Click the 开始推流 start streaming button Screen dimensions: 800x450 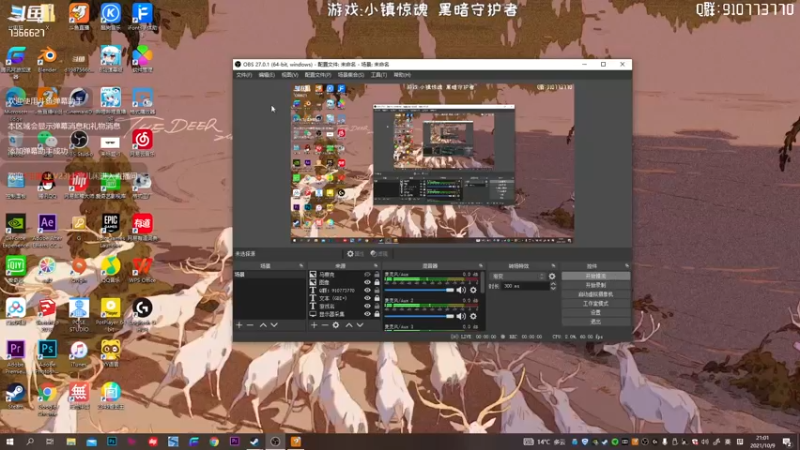click(596, 276)
